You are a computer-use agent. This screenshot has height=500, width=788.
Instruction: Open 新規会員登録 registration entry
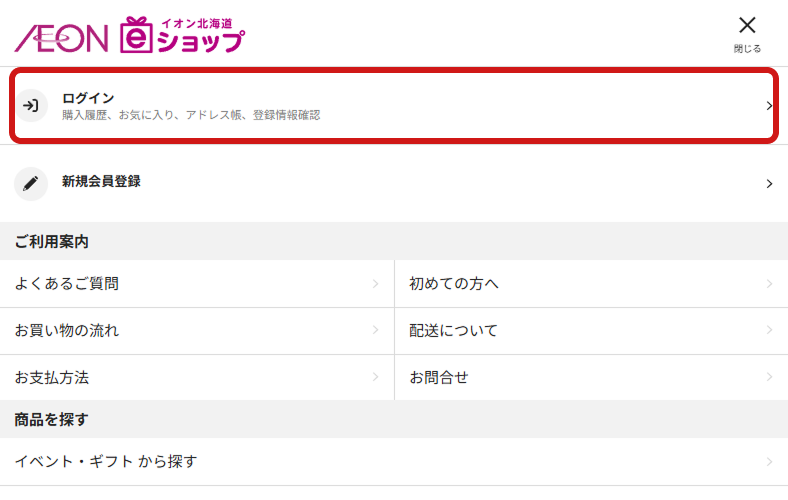point(101,182)
